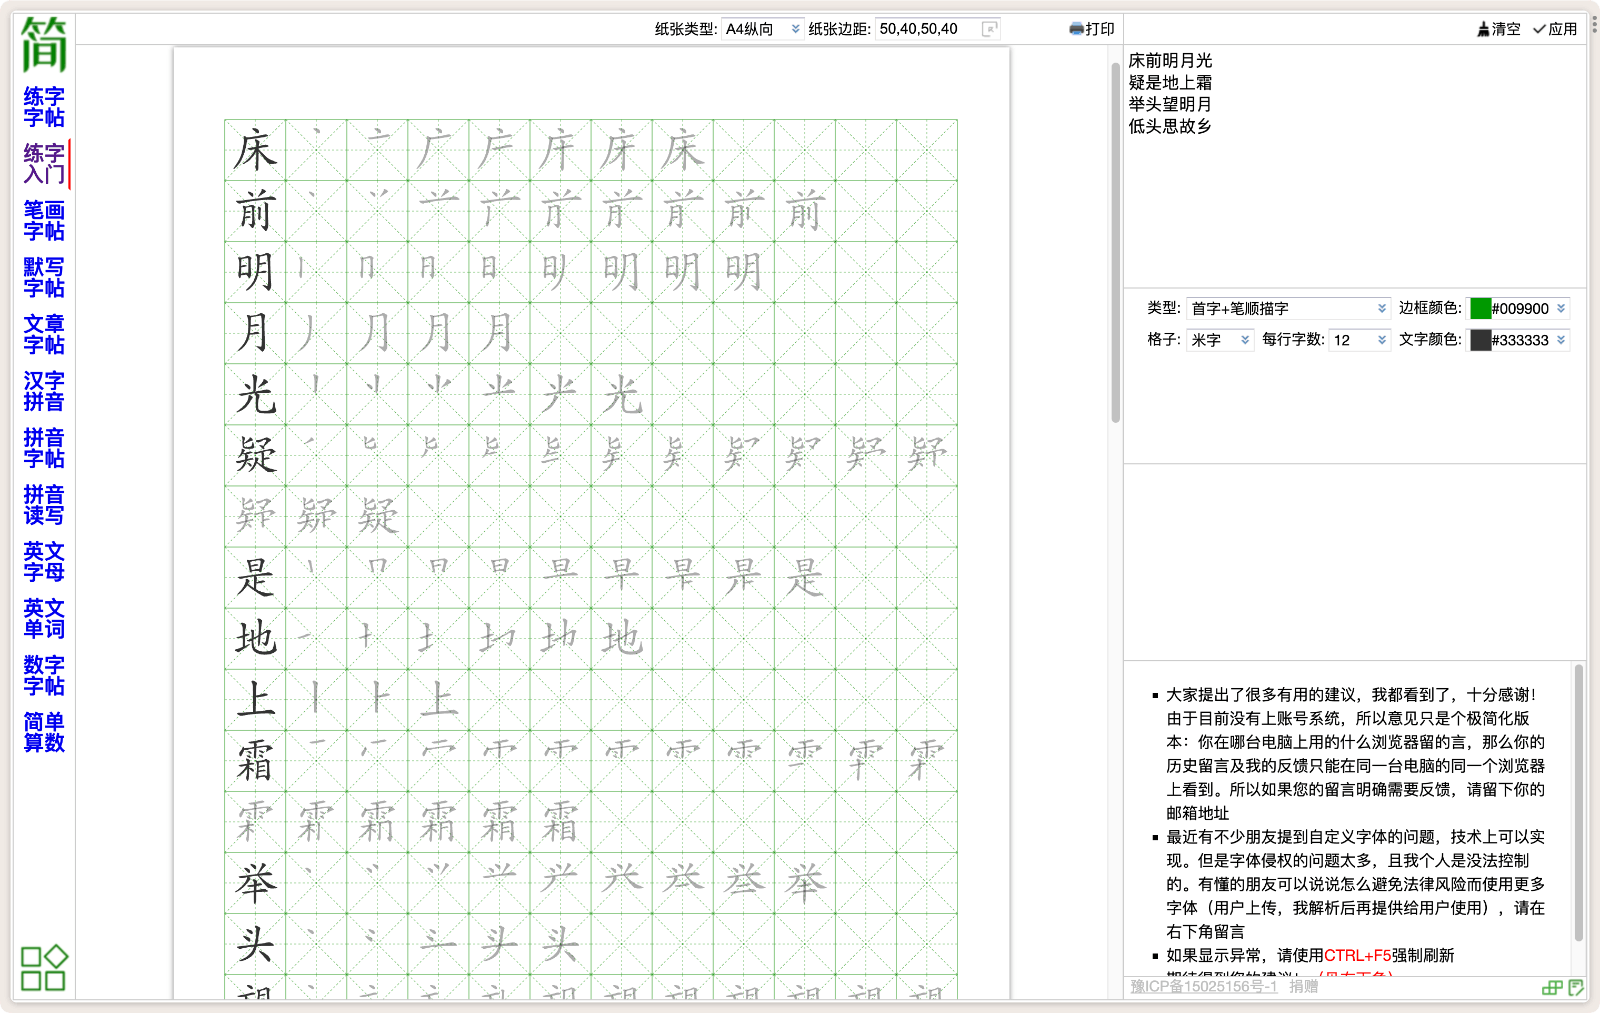Click the 清空 clear button with broom icon
The image size is (1600, 1013).
[1498, 29]
